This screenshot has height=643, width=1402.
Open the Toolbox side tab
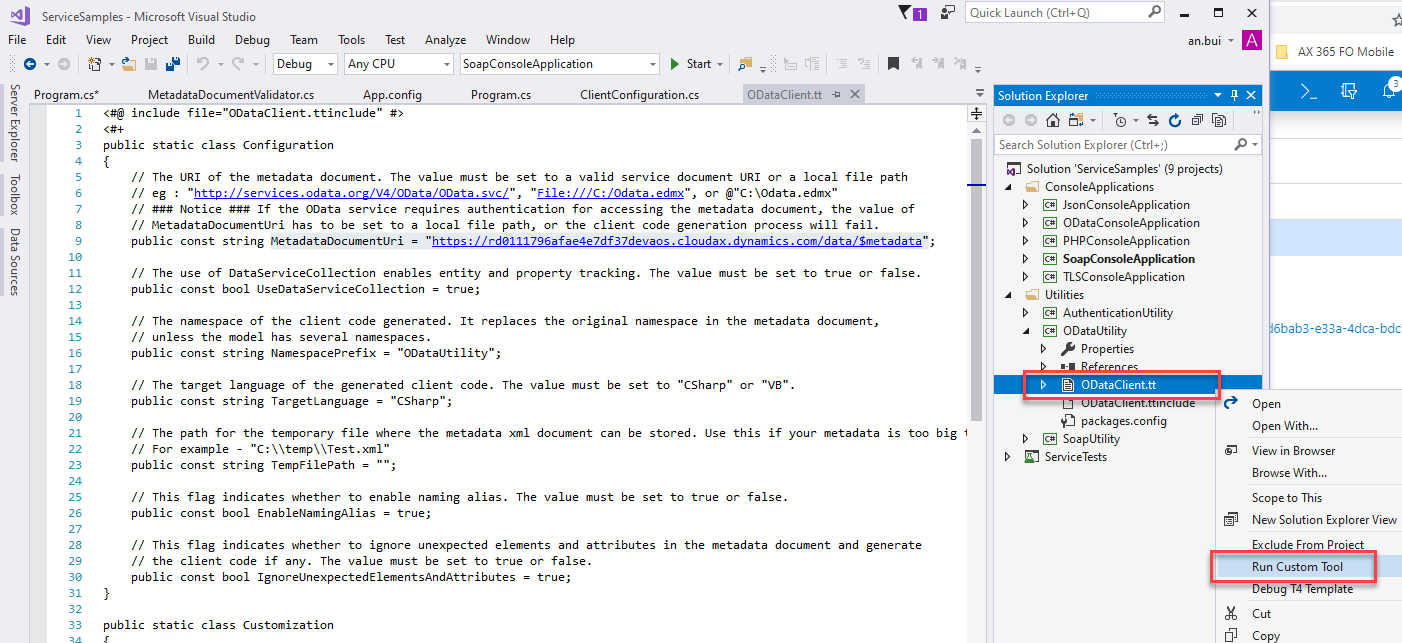[14, 195]
